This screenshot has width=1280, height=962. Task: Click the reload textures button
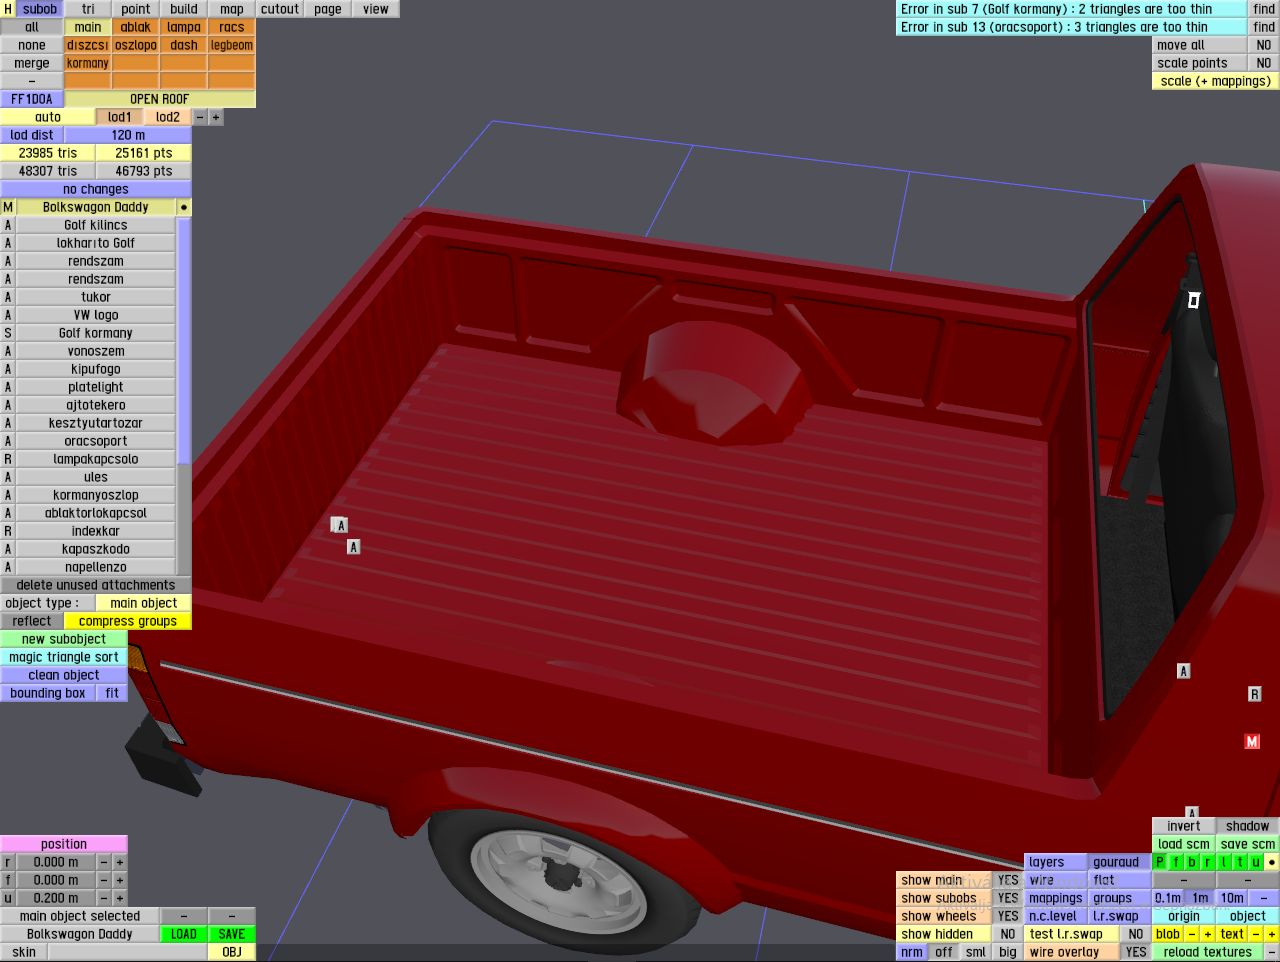1208,952
